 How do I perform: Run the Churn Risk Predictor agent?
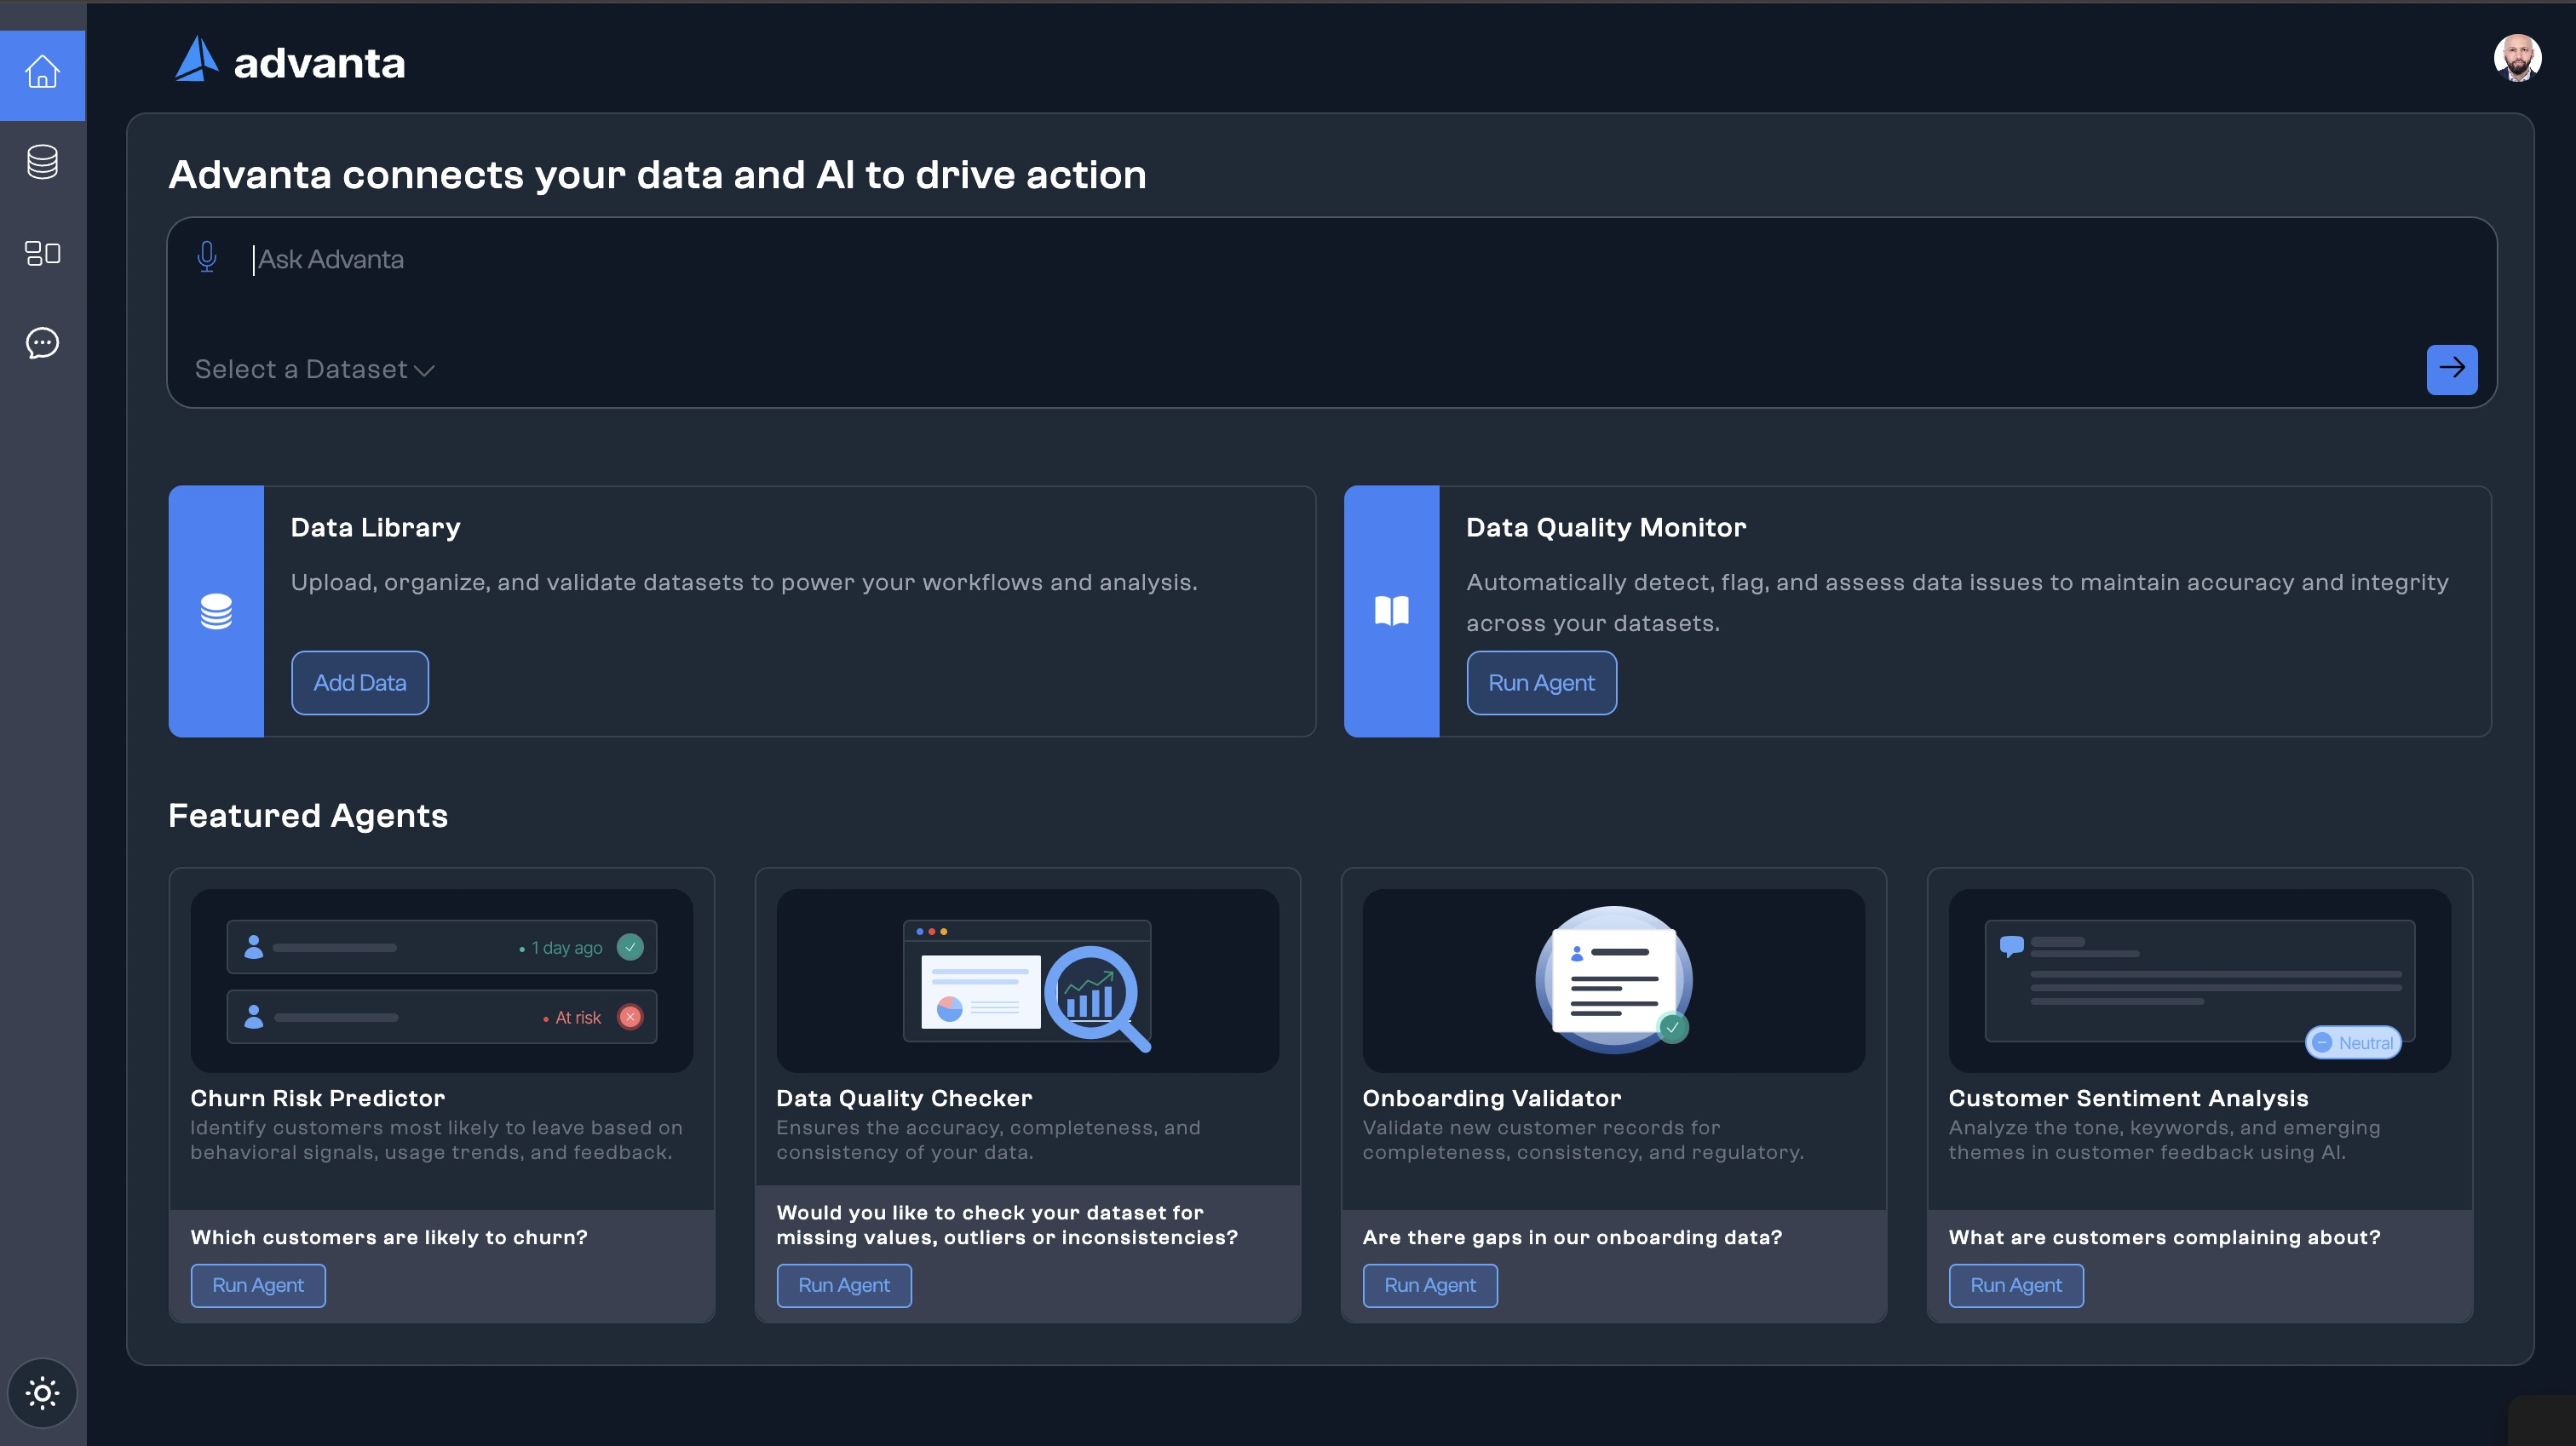[x=257, y=1285]
